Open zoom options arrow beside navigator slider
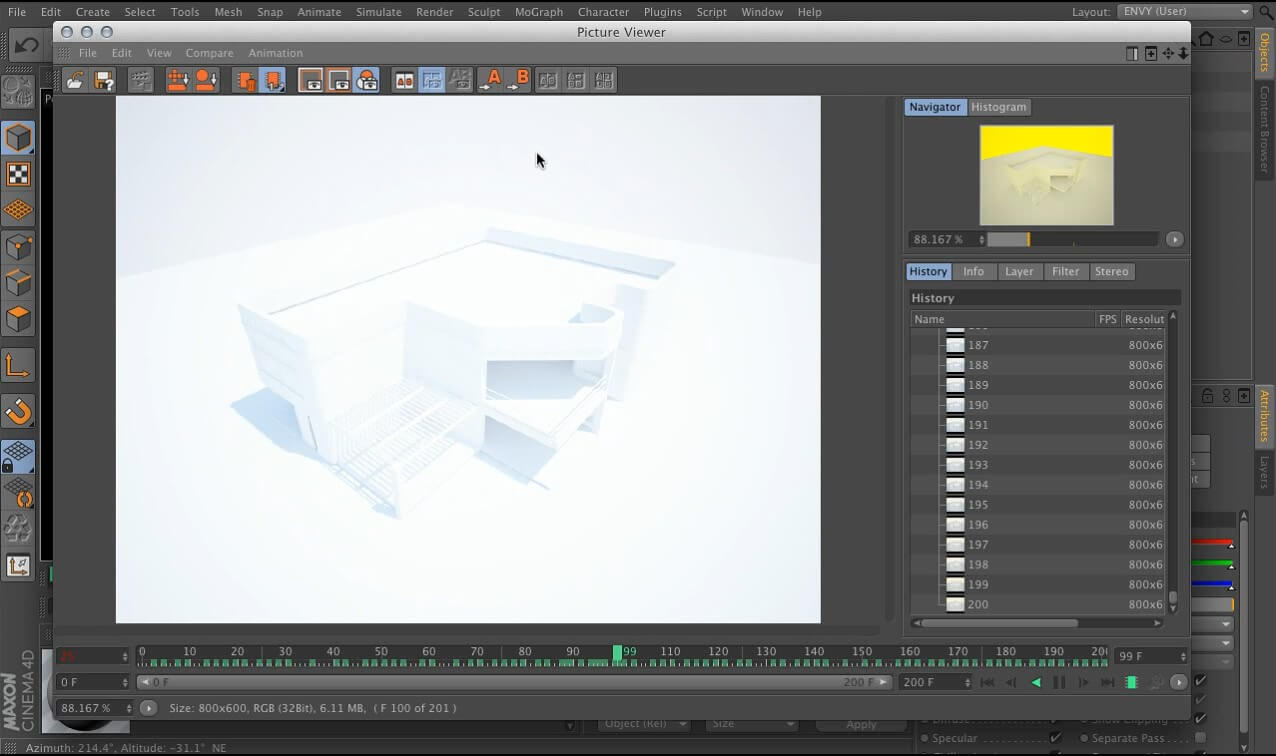 (1174, 240)
